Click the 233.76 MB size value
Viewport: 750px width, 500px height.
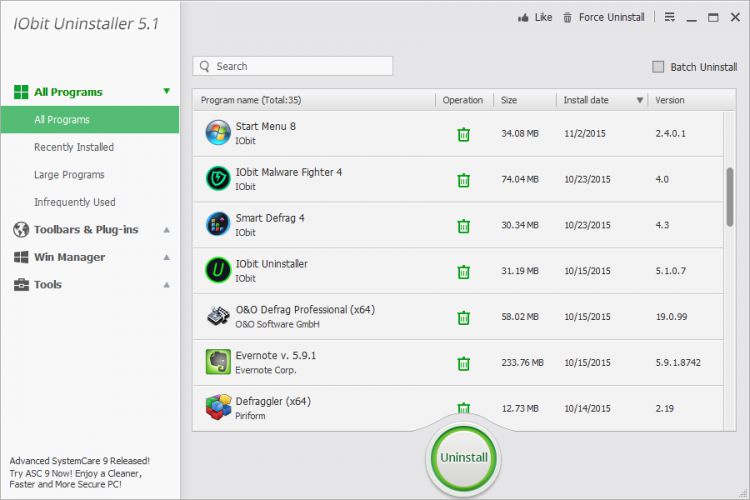tap(522, 363)
